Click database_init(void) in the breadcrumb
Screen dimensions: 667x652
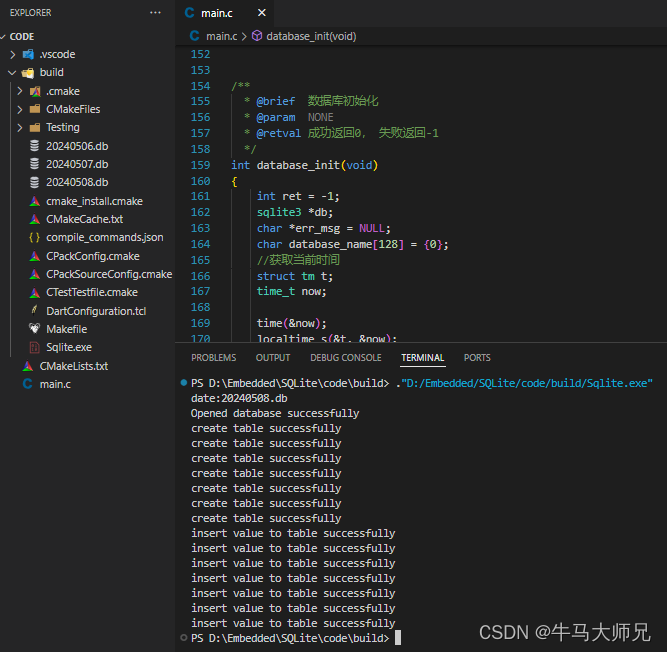tap(310, 36)
